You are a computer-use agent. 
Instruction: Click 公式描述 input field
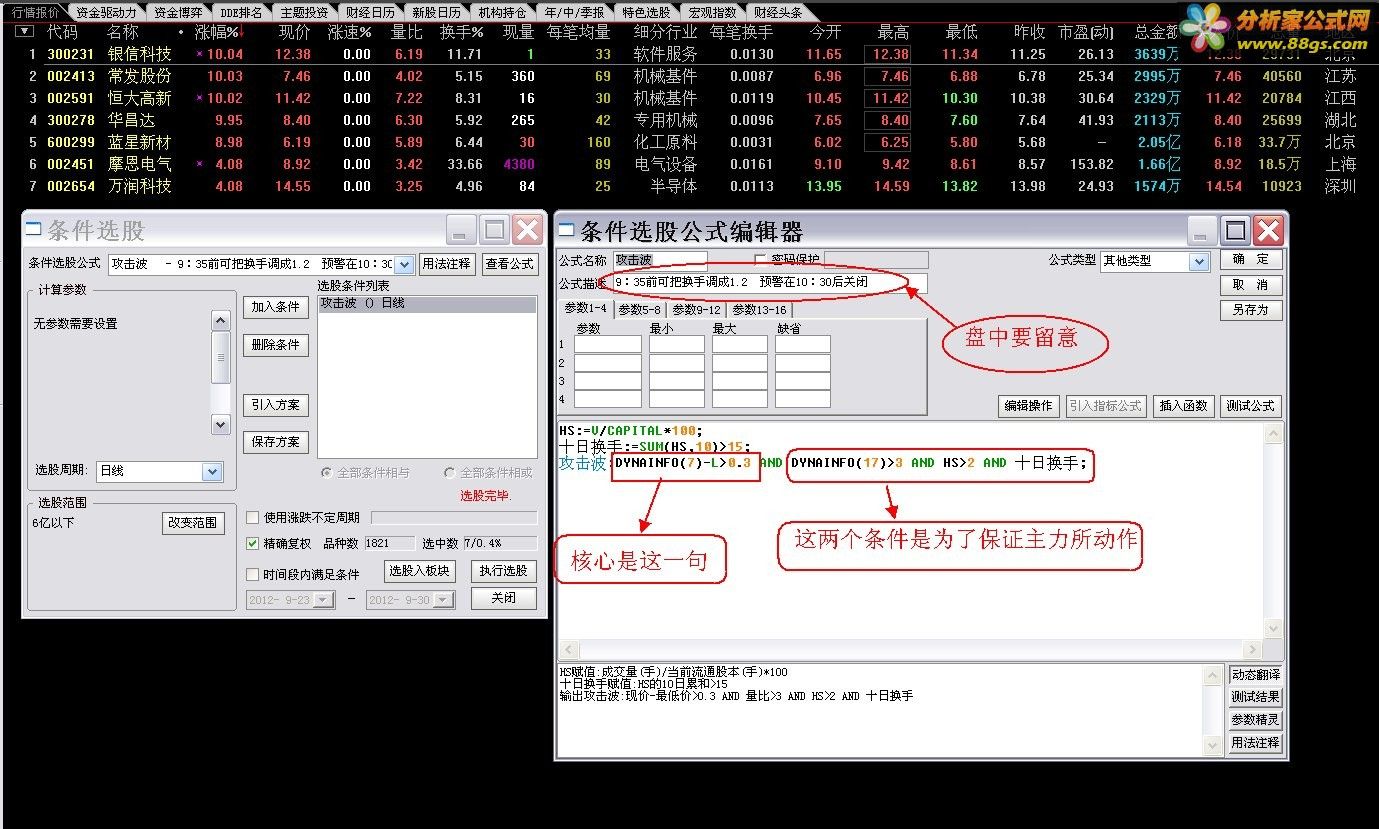click(770, 283)
